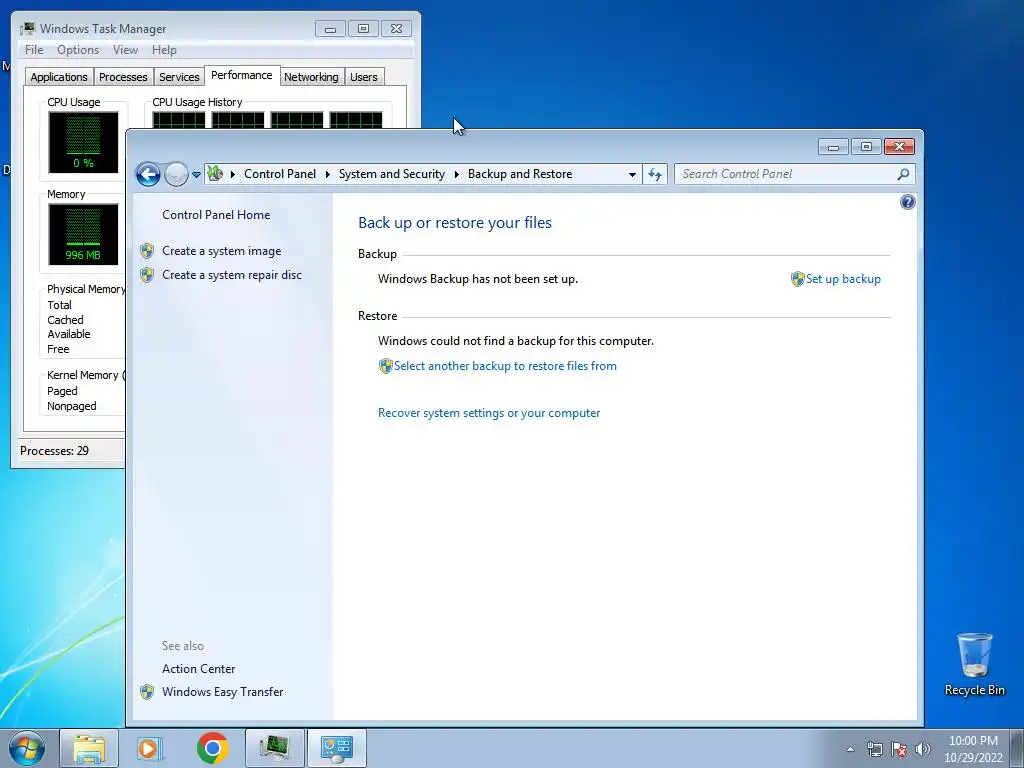Select the System and Security breadcrumb
Image resolution: width=1024 pixels, height=768 pixels.
coord(392,174)
